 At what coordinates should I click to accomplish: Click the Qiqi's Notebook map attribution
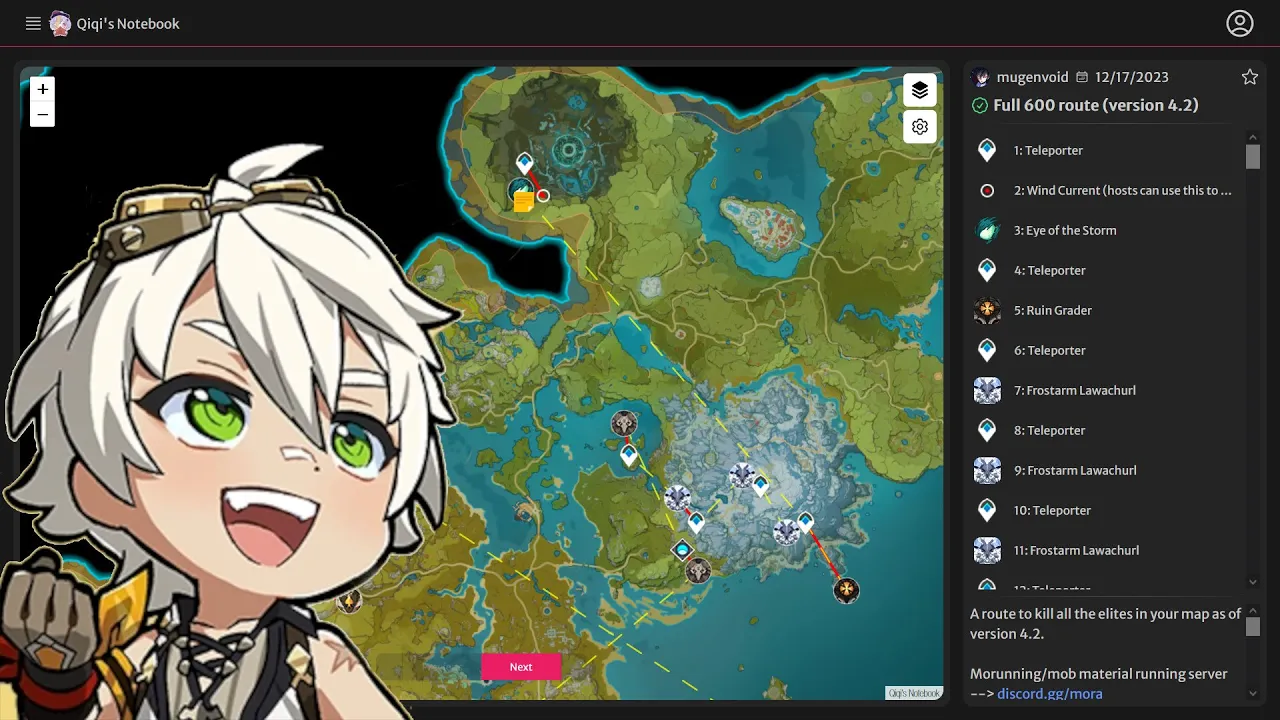(914, 693)
